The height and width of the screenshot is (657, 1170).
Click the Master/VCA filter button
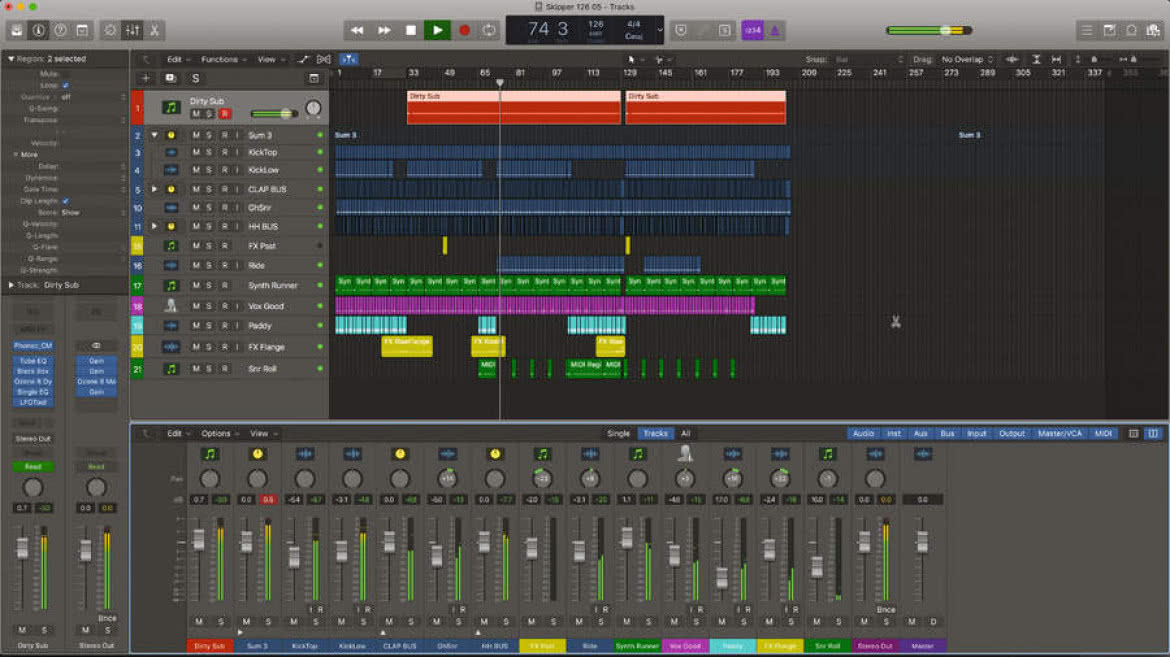point(1060,434)
